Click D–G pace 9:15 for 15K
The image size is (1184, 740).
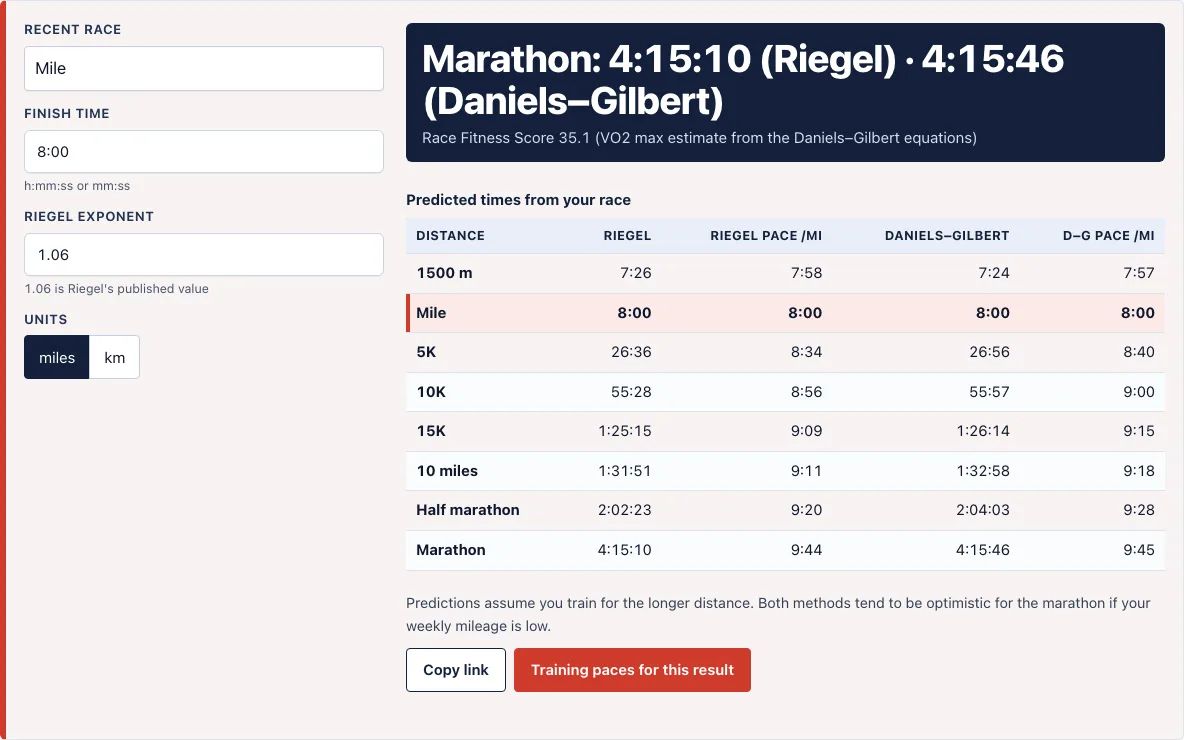tap(1139, 431)
